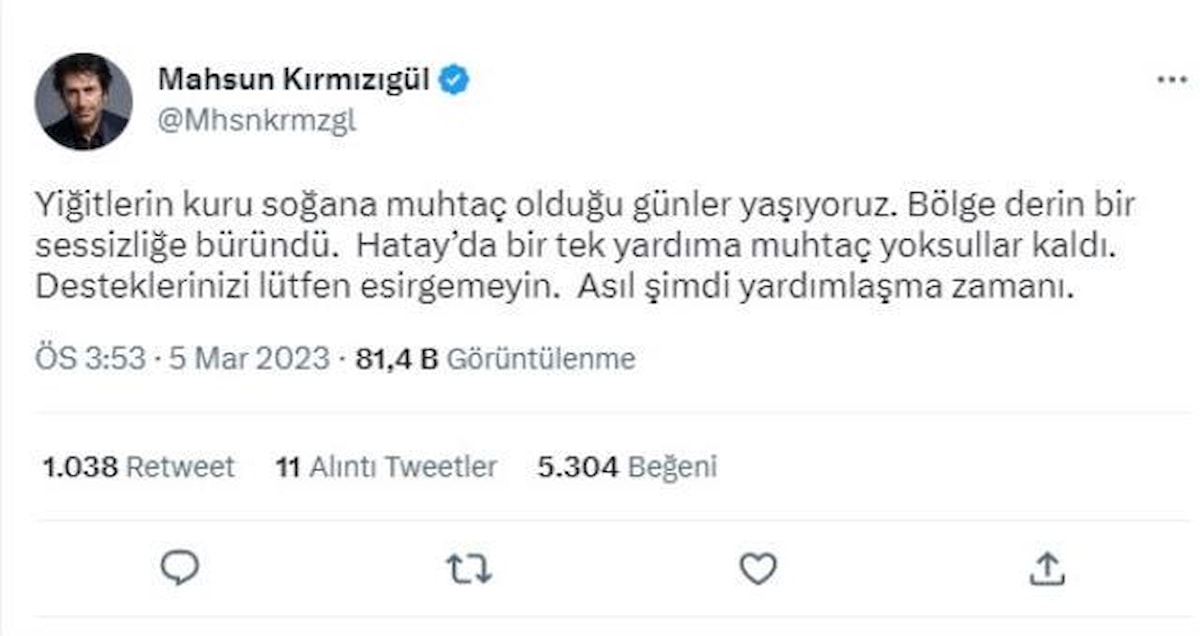
Task: Show the 1.038 Retweet list
Action: click(x=139, y=466)
